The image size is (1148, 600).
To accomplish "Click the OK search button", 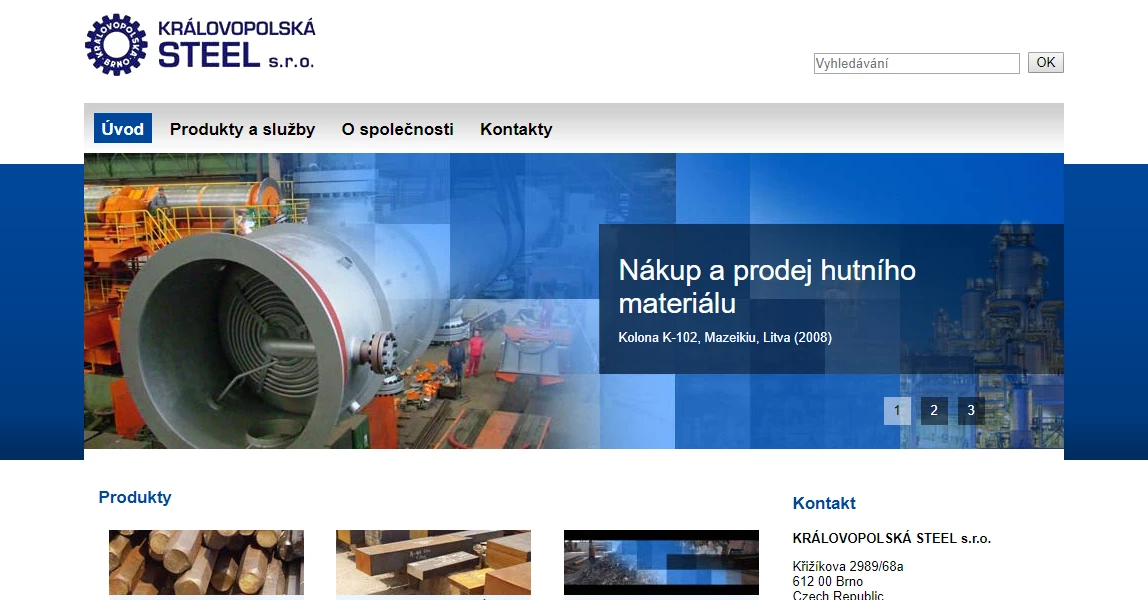I will tap(1046, 62).
